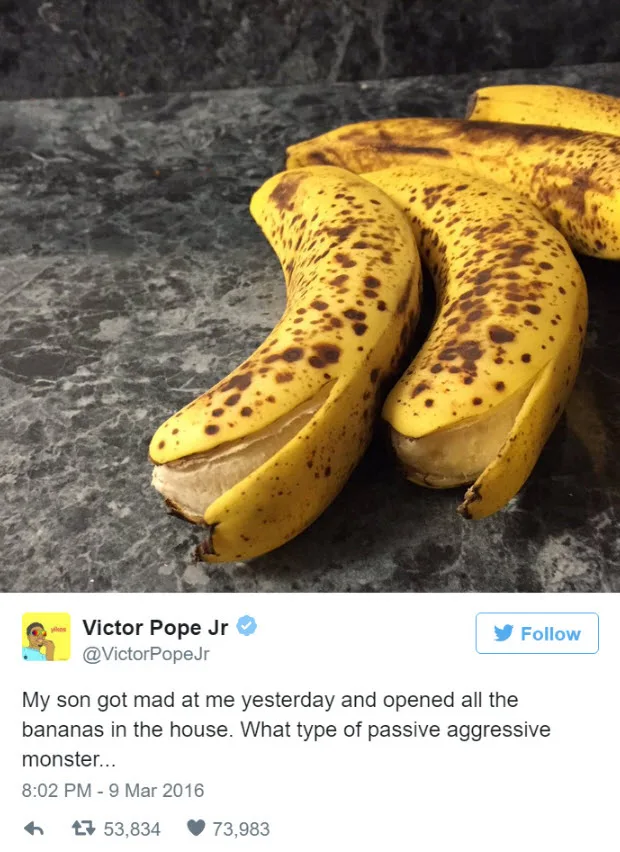
Task: Retweet using the retweet arrows icon
Action: pyautogui.click(x=84, y=829)
